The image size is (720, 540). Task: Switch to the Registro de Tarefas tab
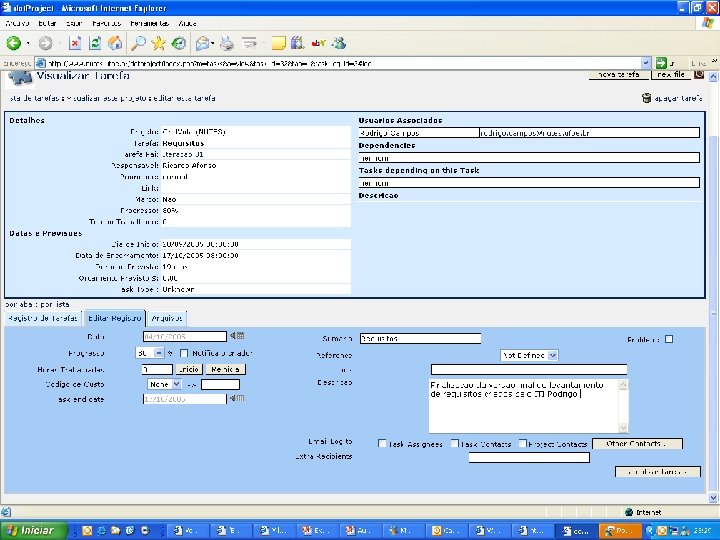(x=43, y=318)
